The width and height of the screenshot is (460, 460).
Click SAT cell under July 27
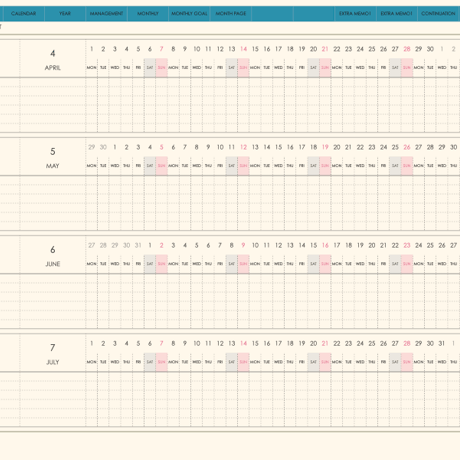pos(395,362)
